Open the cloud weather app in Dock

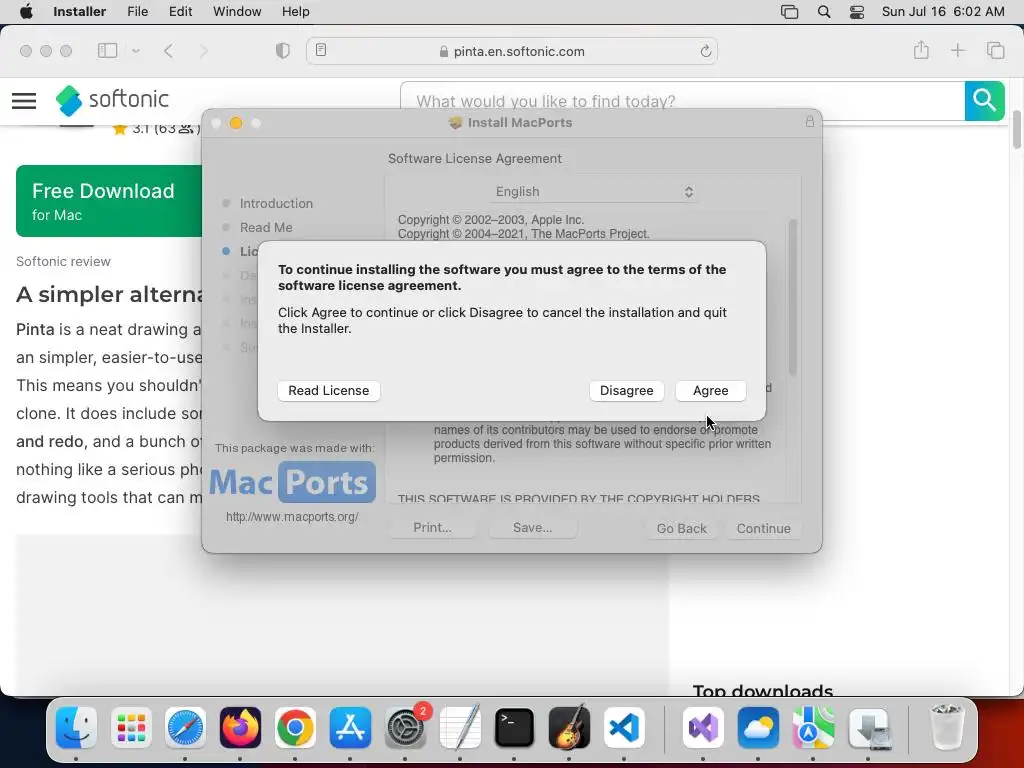pyautogui.click(x=758, y=727)
